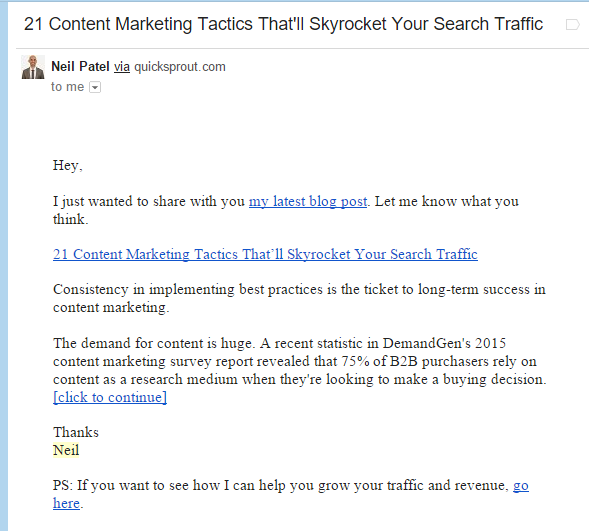Image resolution: width=589 pixels, height=531 pixels.
Task: Follow the "[click to continue]" link
Action: (x=110, y=397)
